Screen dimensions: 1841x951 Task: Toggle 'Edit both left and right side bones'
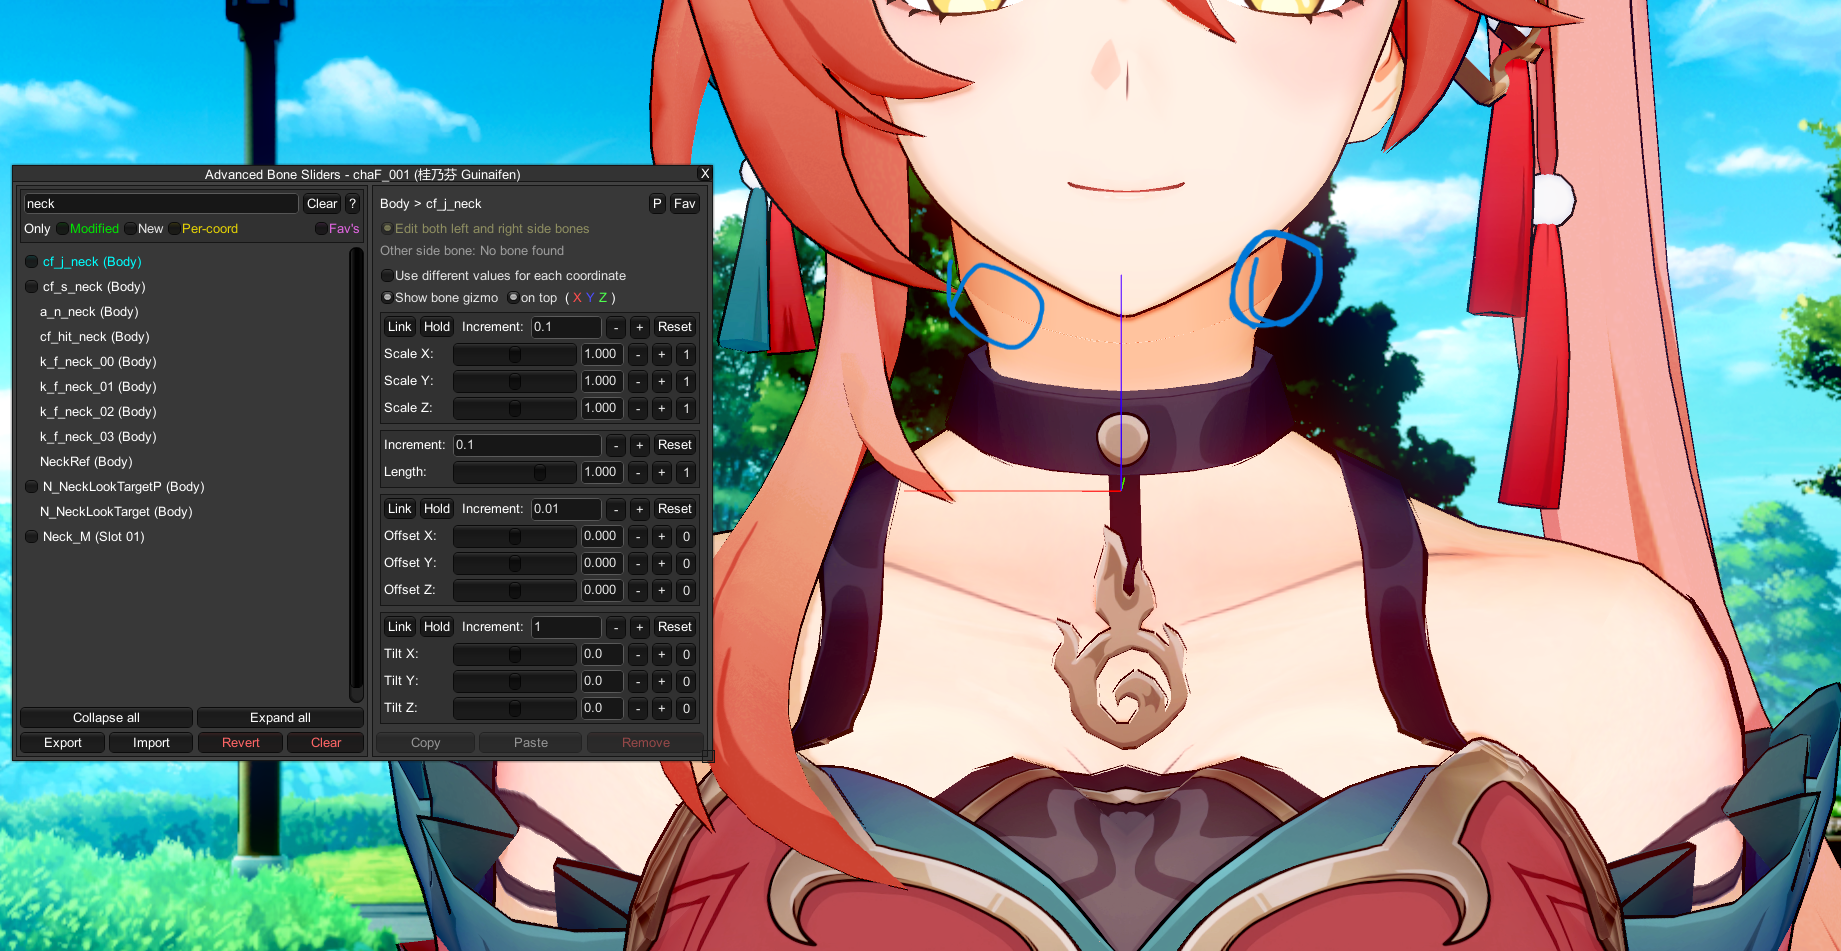coord(387,229)
